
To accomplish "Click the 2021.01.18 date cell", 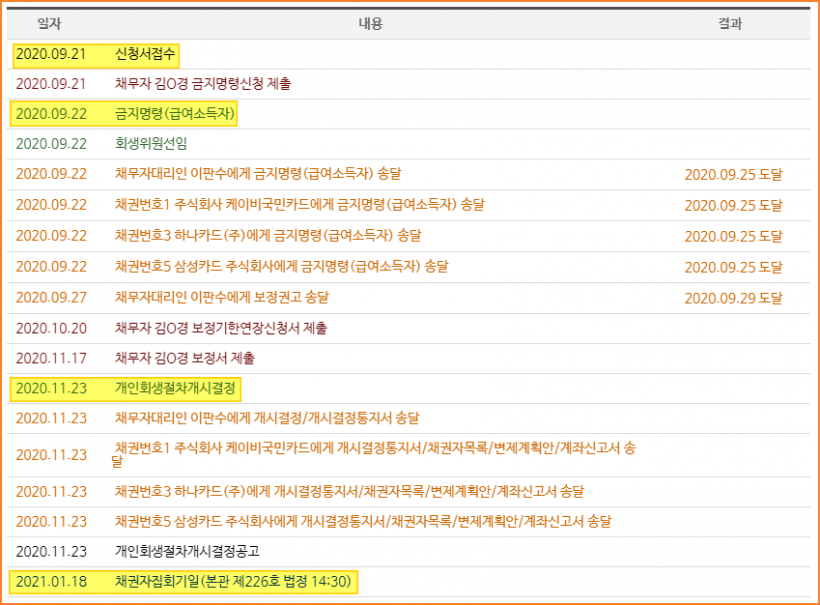I will (51, 581).
